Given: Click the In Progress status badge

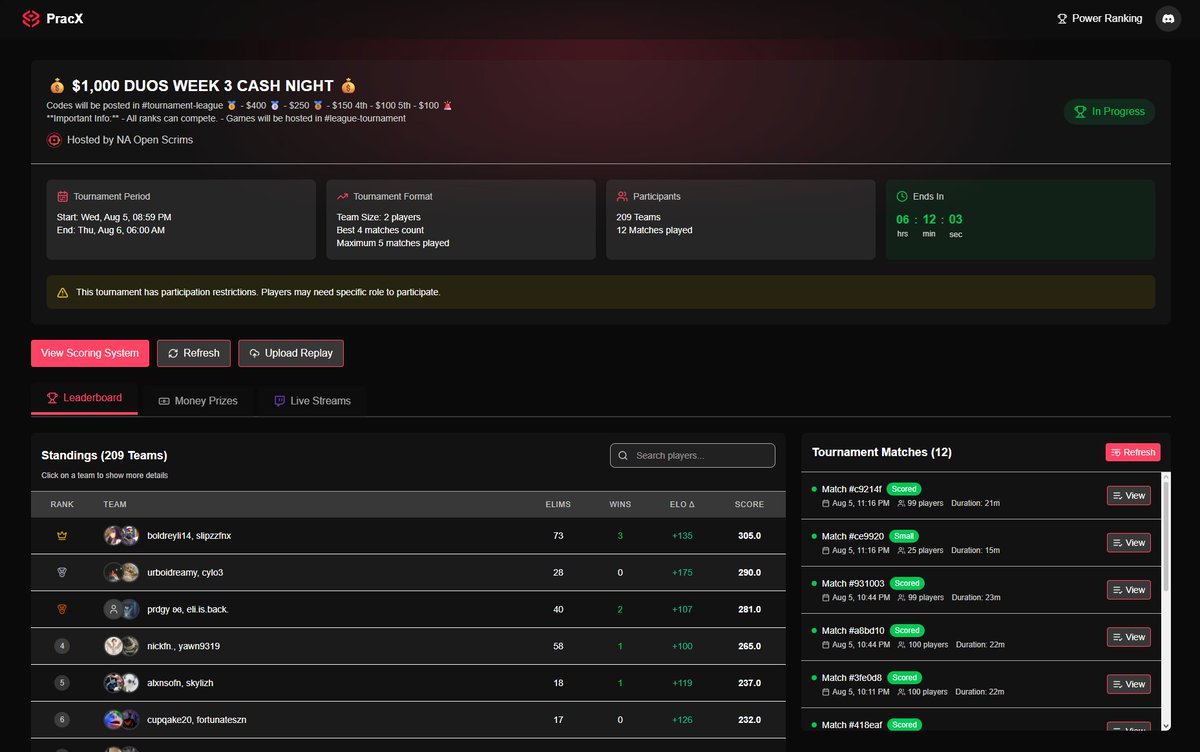Looking at the screenshot, I should (1109, 112).
